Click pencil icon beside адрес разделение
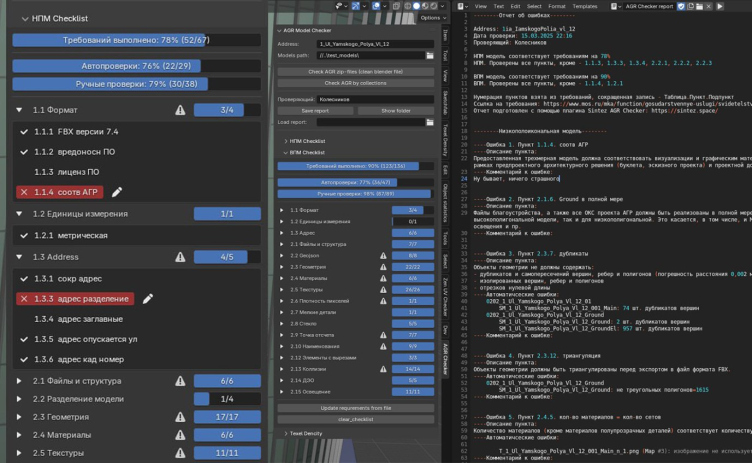 coord(148,298)
